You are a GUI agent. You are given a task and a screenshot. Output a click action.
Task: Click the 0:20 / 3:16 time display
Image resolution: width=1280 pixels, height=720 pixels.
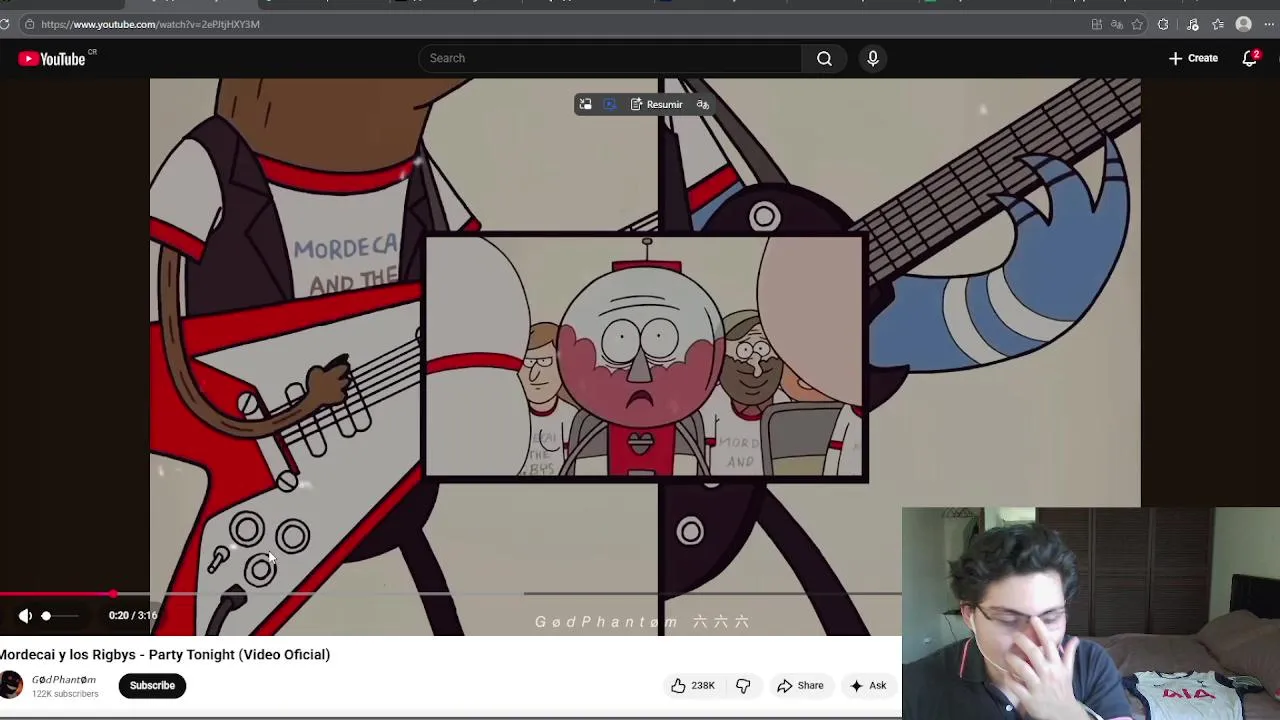pyautogui.click(x=133, y=616)
